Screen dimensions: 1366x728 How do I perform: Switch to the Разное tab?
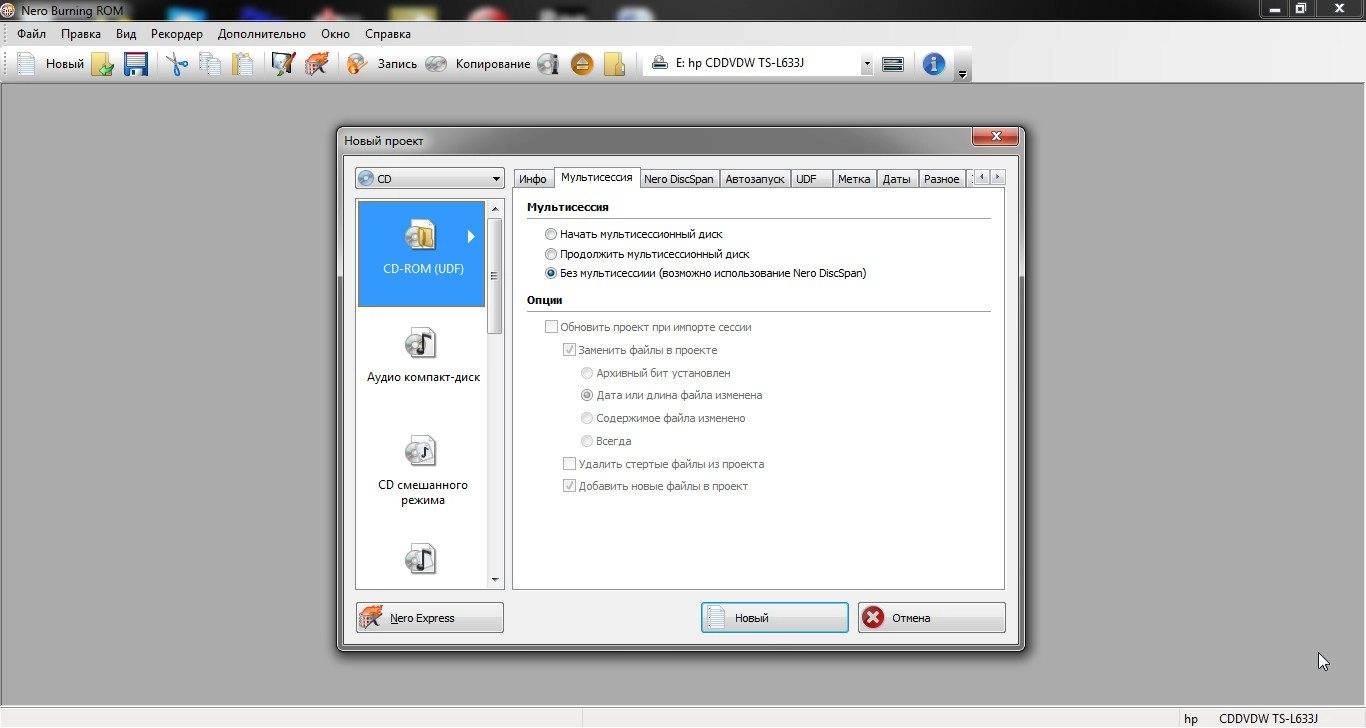click(942, 179)
